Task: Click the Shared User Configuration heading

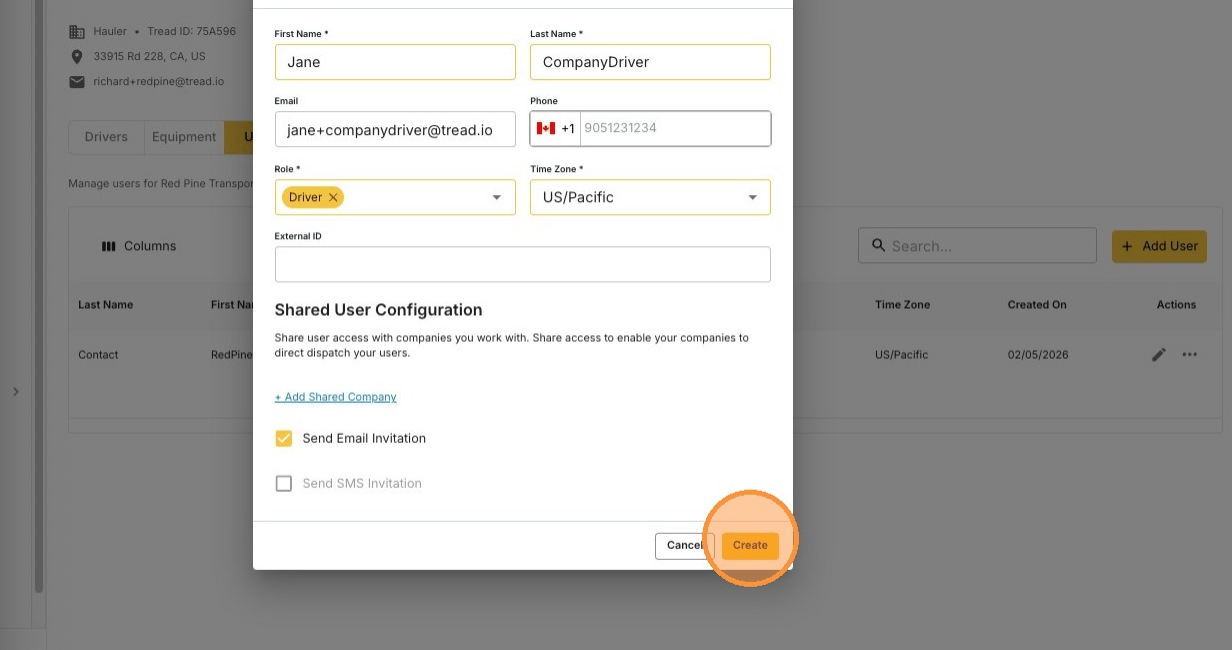Action: [378, 310]
